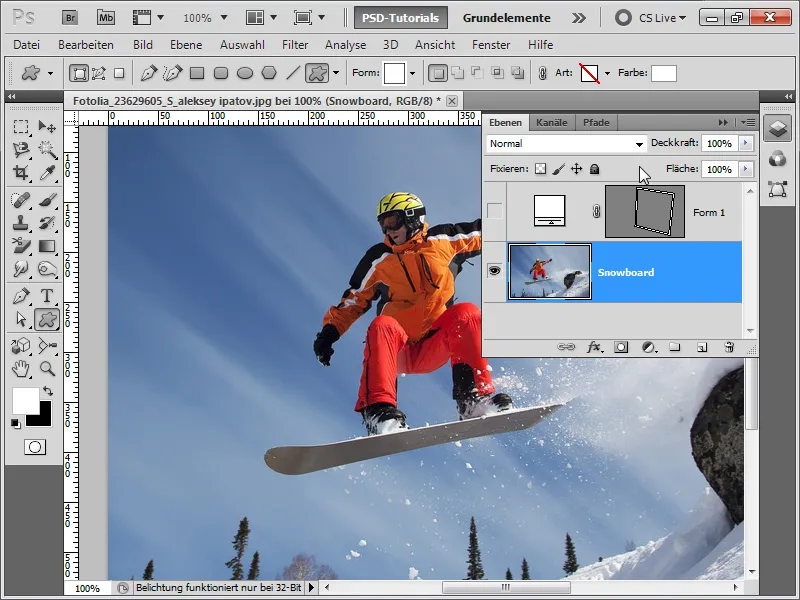Enable Fill Pixels mode in options bar
This screenshot has width=800, height=600.
[119, 73]
